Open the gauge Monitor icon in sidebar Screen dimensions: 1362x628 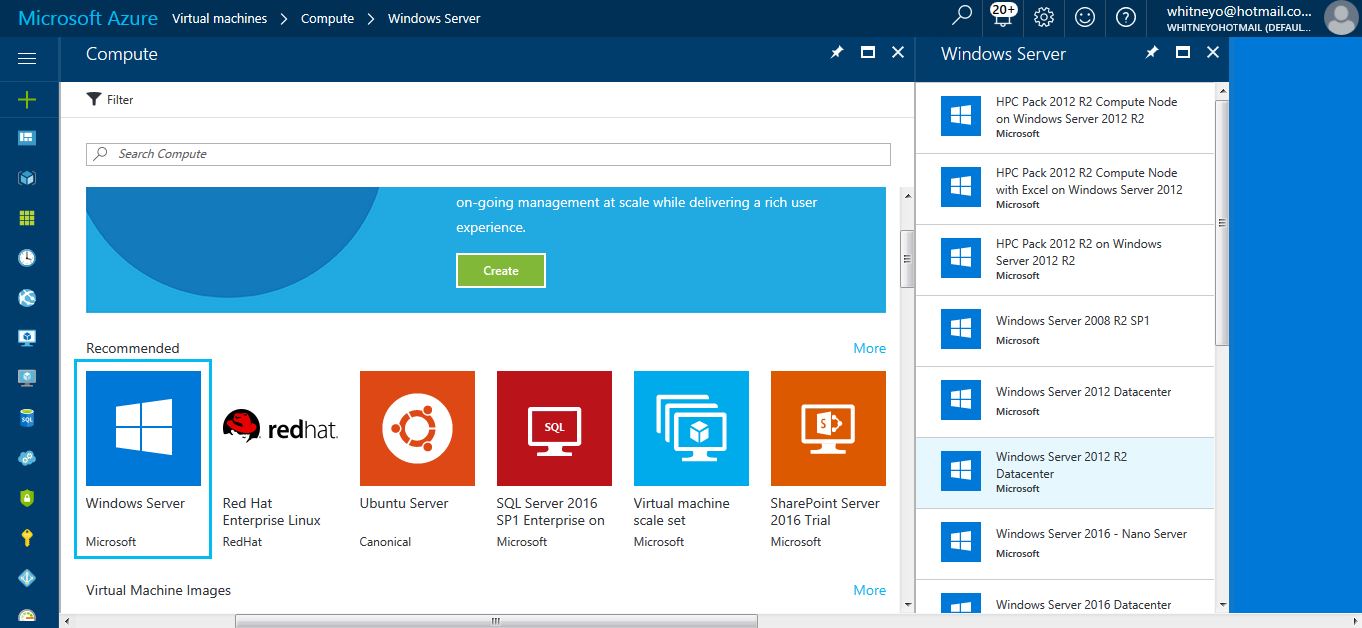click(27, 617)
